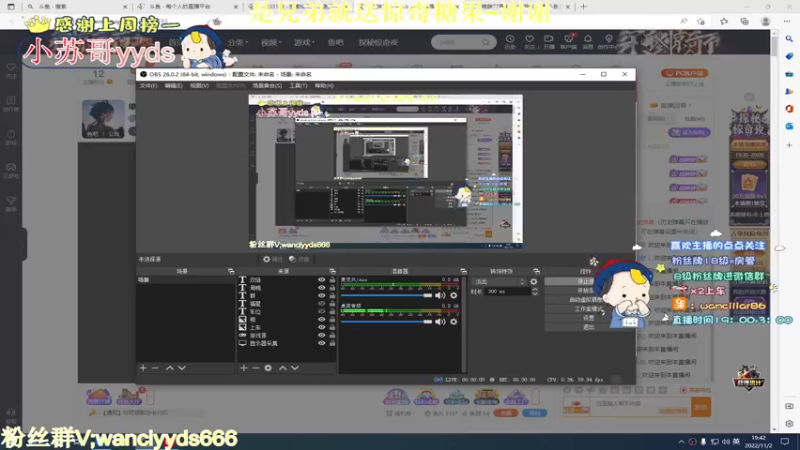Open Edge sidebar search icon
Screen dimensions: 800x450
pos(789,39)
